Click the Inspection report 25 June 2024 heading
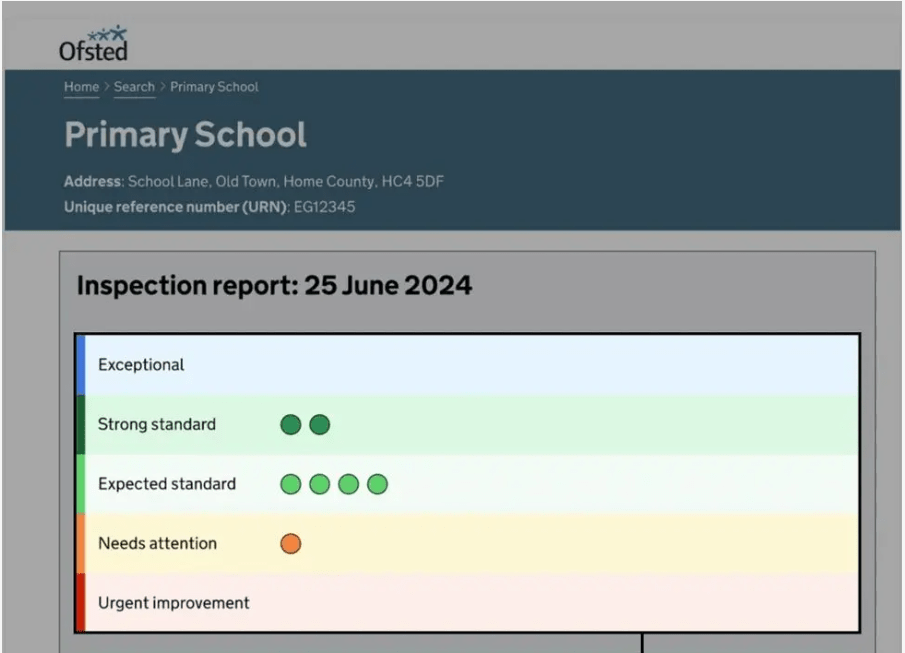Viewport: 905px width, 653px height. (274, 286)
